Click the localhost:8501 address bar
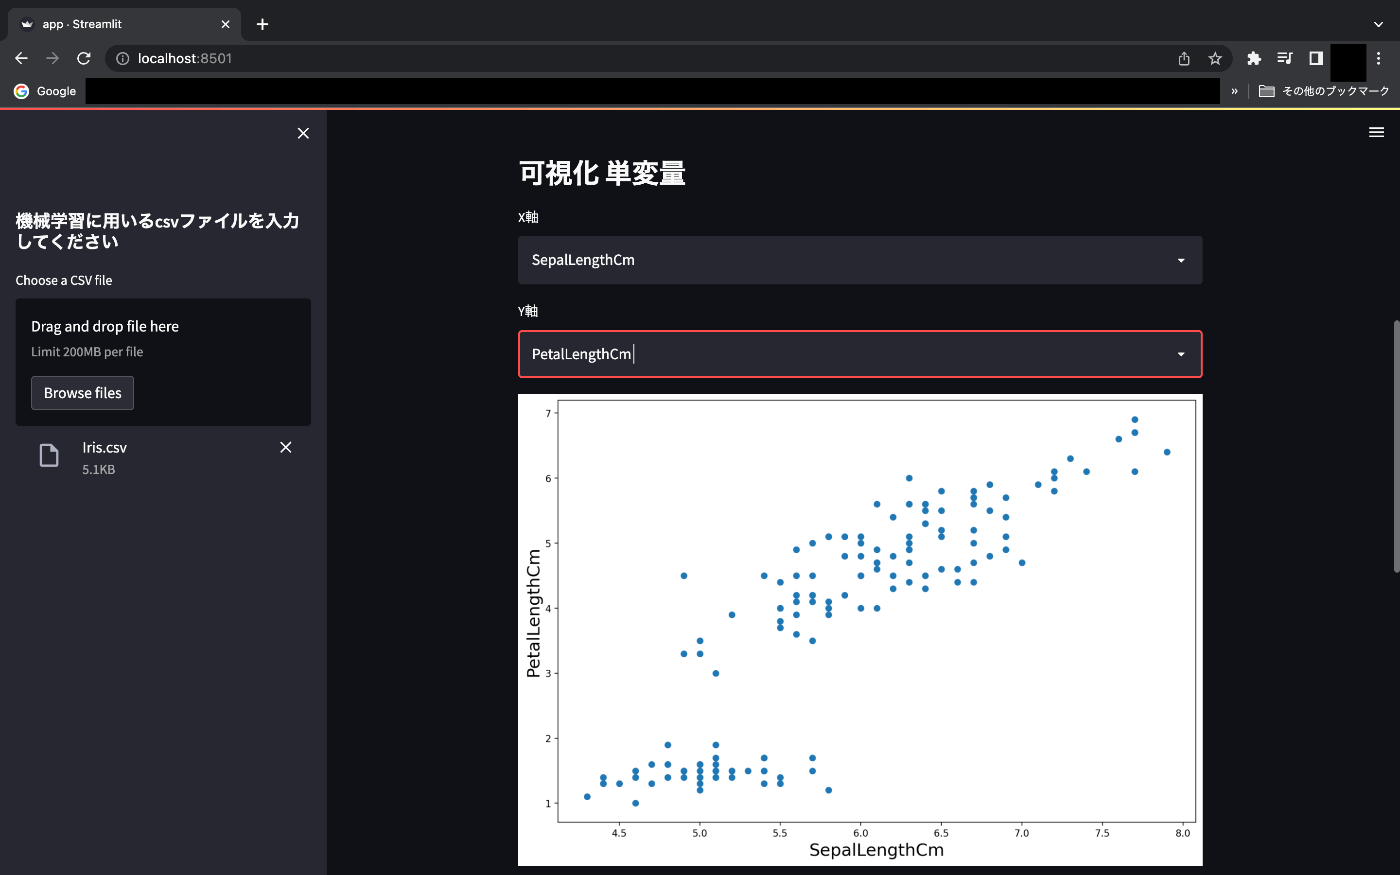 pos(640,58)
